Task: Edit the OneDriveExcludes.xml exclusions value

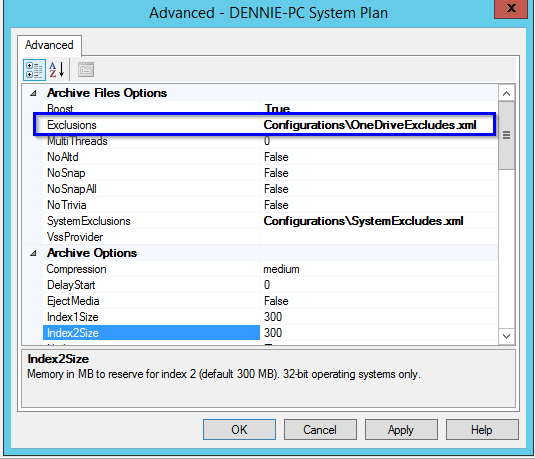Action: click(370, 125)
